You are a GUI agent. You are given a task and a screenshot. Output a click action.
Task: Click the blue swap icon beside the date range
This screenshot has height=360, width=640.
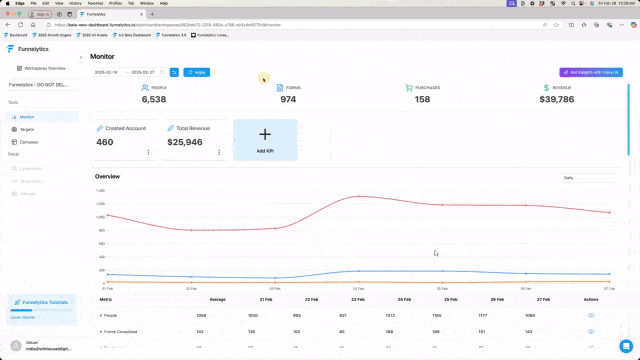point(174,72)
